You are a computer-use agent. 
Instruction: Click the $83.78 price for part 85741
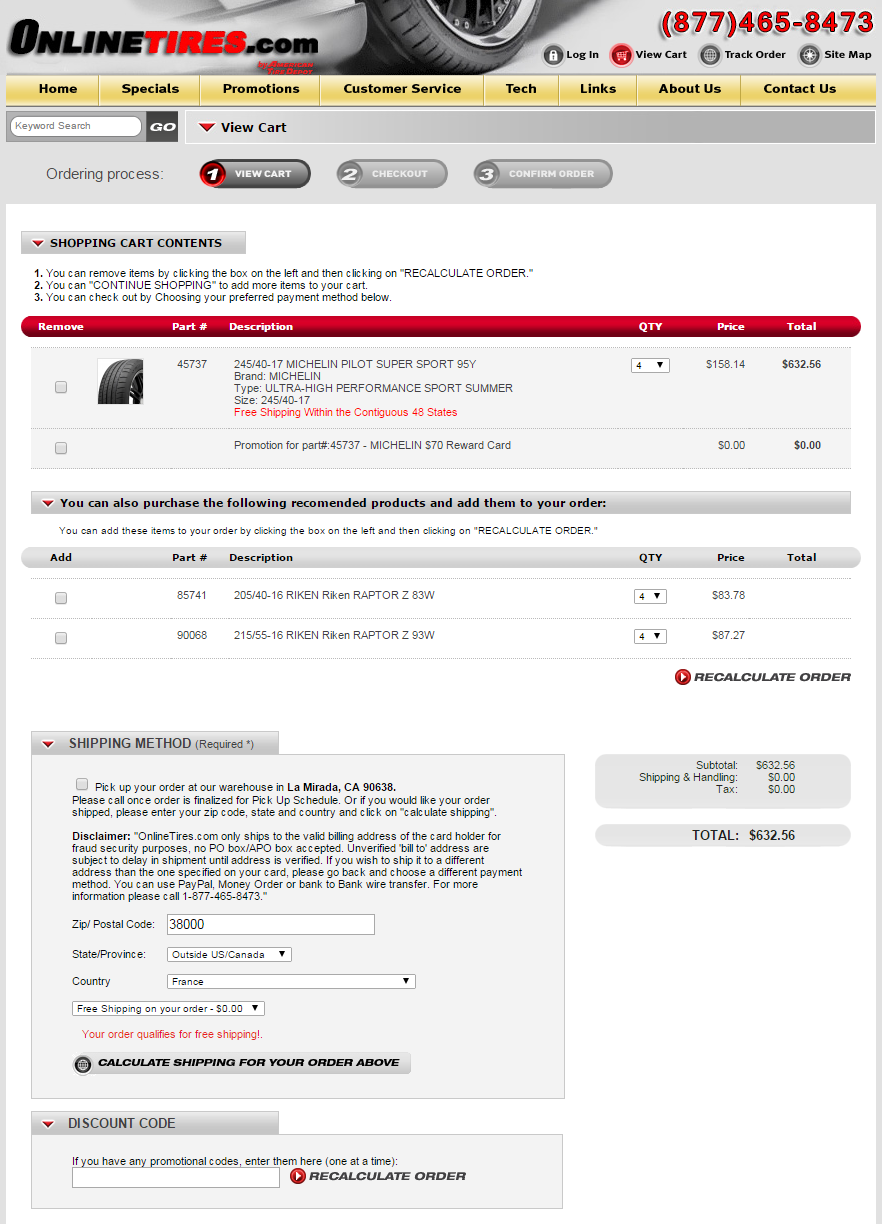tap(728, 595)
